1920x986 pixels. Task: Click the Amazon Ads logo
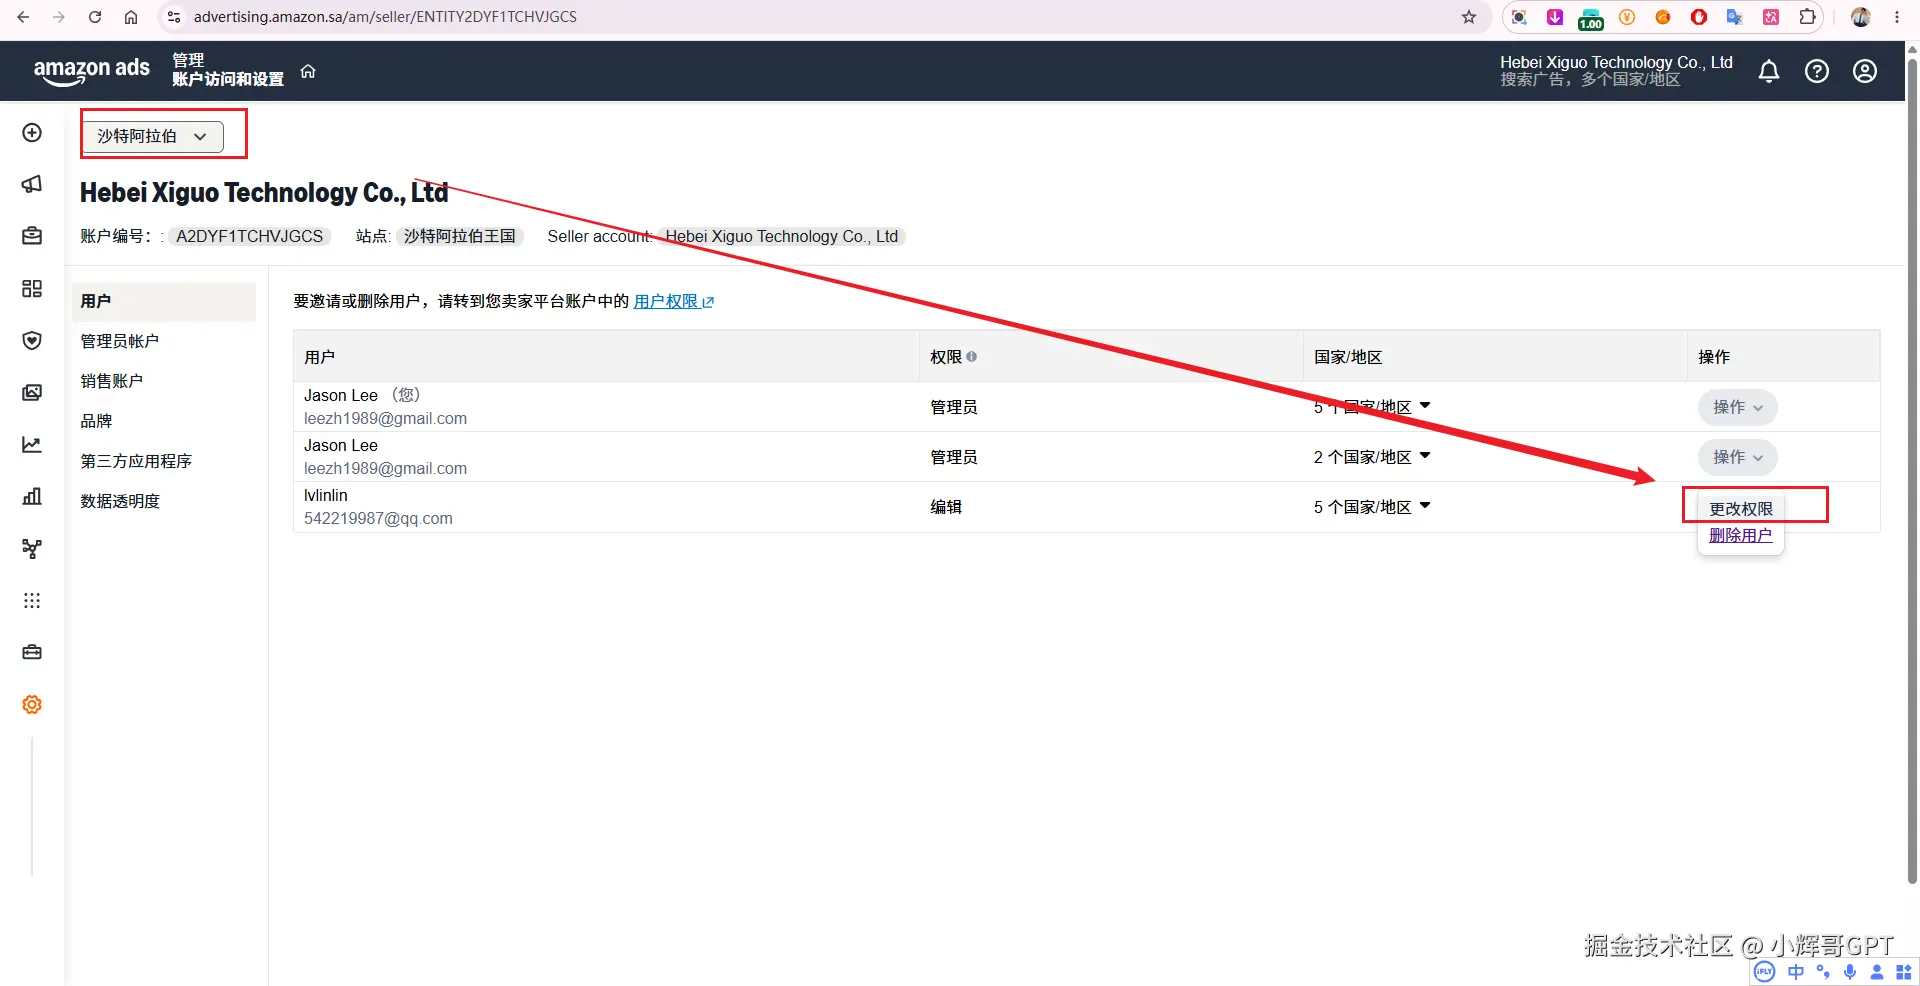click(92, 71)
